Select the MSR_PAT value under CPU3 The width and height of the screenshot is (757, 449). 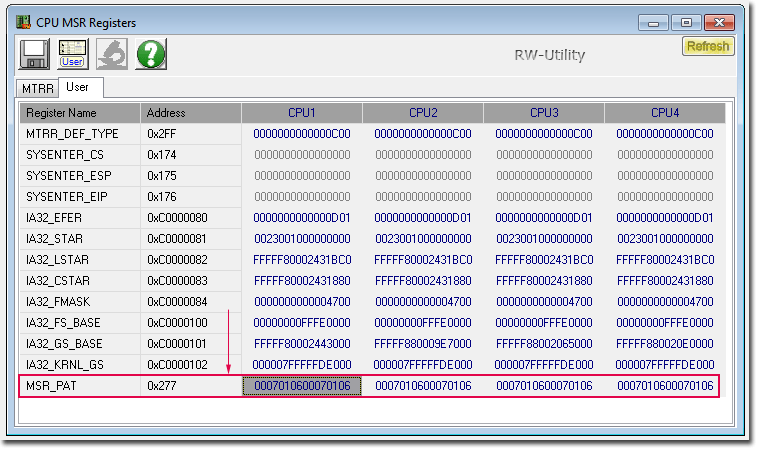(544, 386)
